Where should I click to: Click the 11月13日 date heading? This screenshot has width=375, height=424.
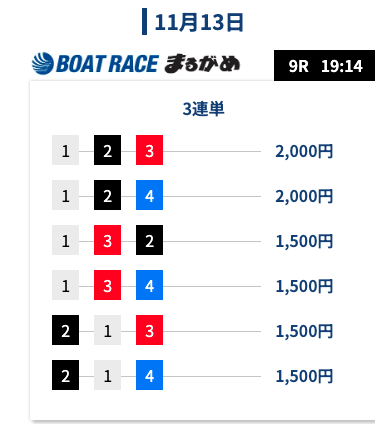[199, 22]
